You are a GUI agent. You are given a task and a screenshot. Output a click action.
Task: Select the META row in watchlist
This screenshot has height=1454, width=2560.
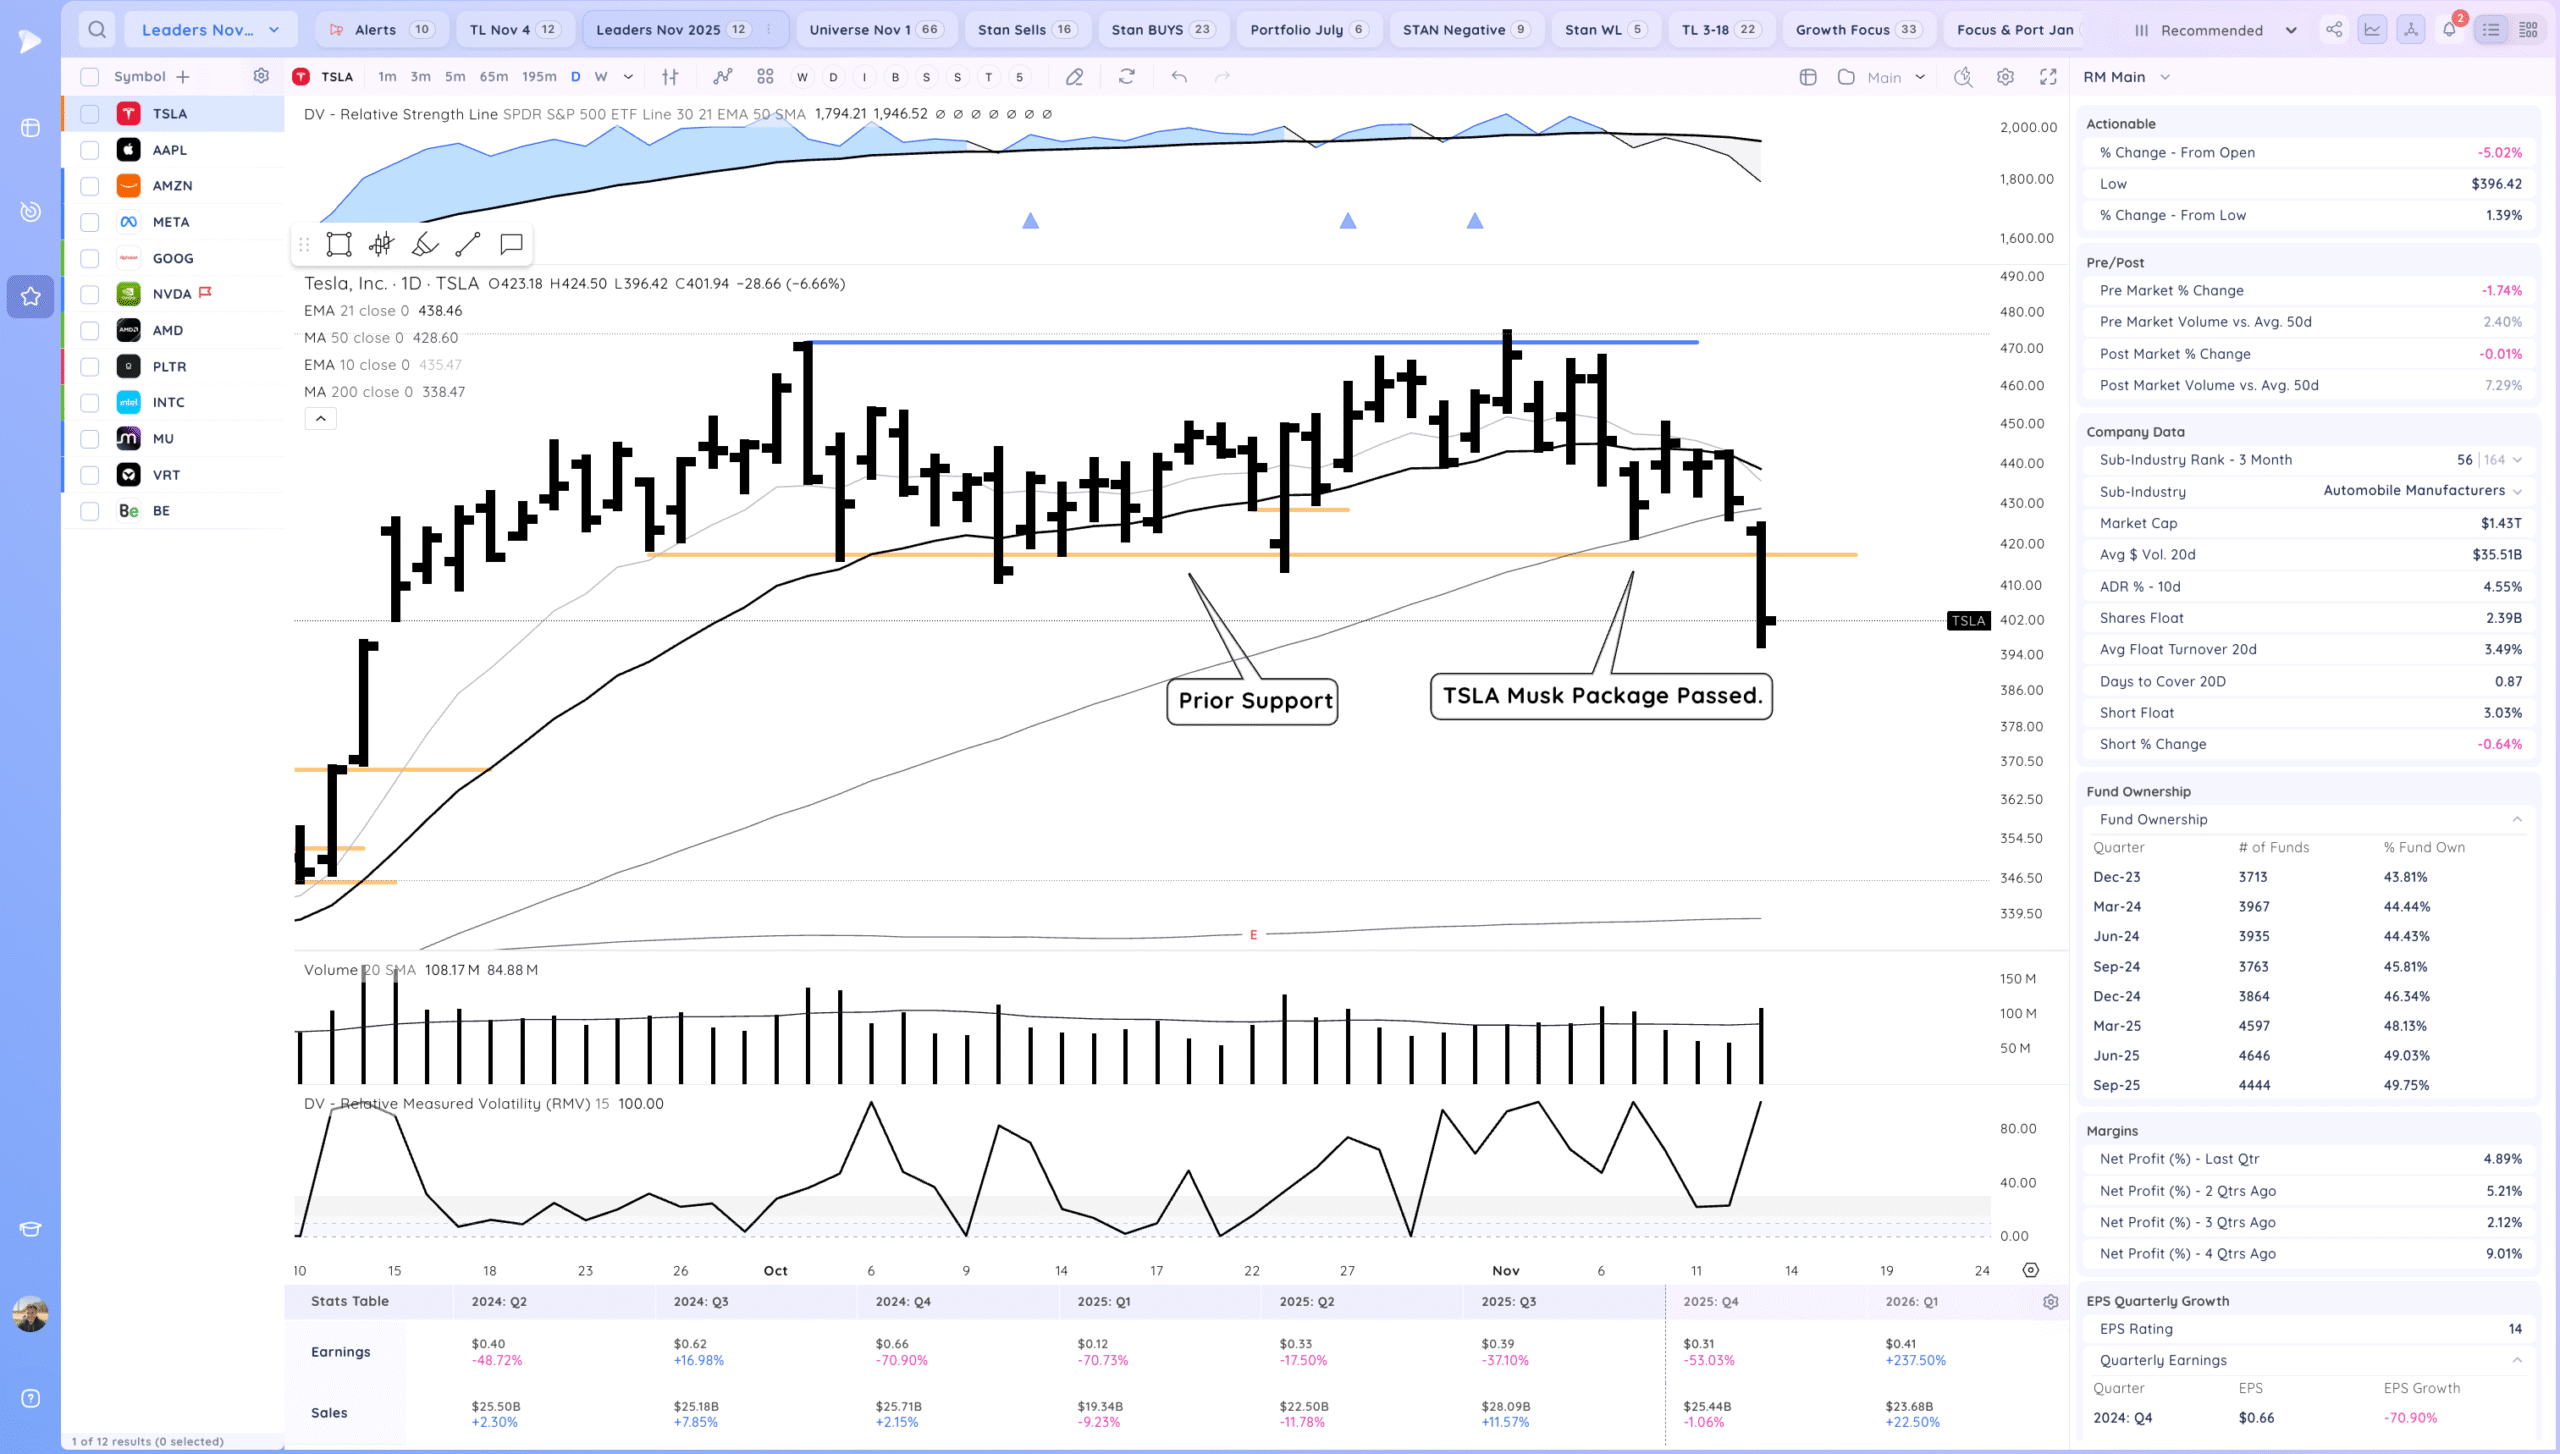(x=171, y=222)
